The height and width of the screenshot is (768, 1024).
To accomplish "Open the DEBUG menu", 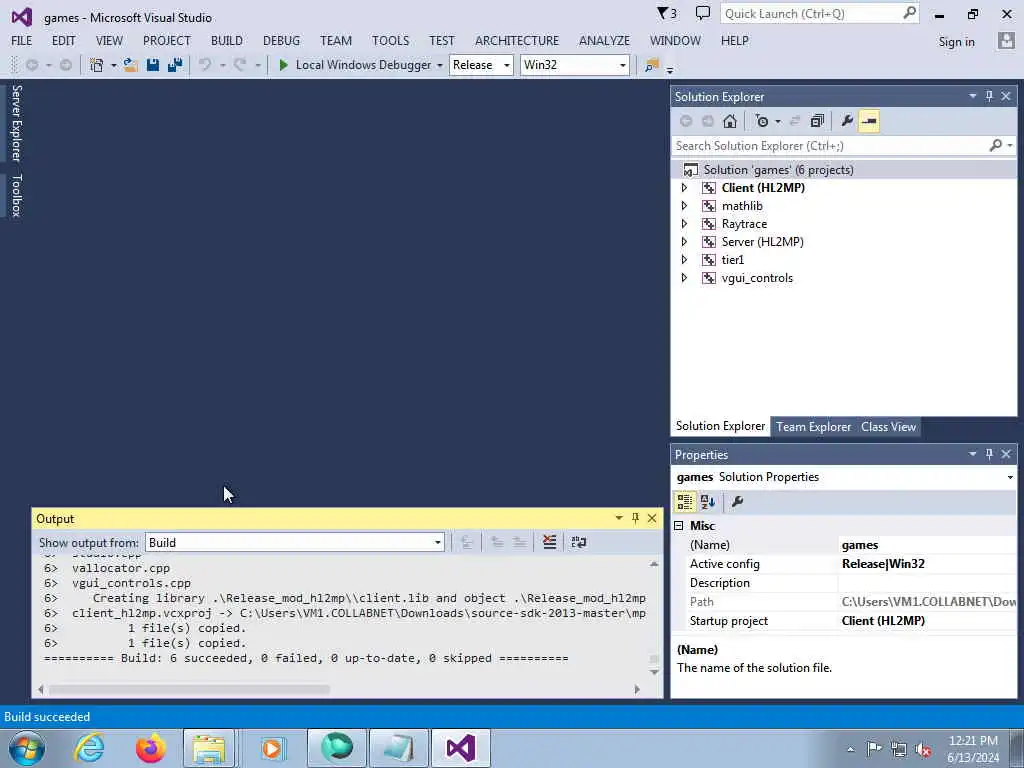I will (x=281, y=40).
